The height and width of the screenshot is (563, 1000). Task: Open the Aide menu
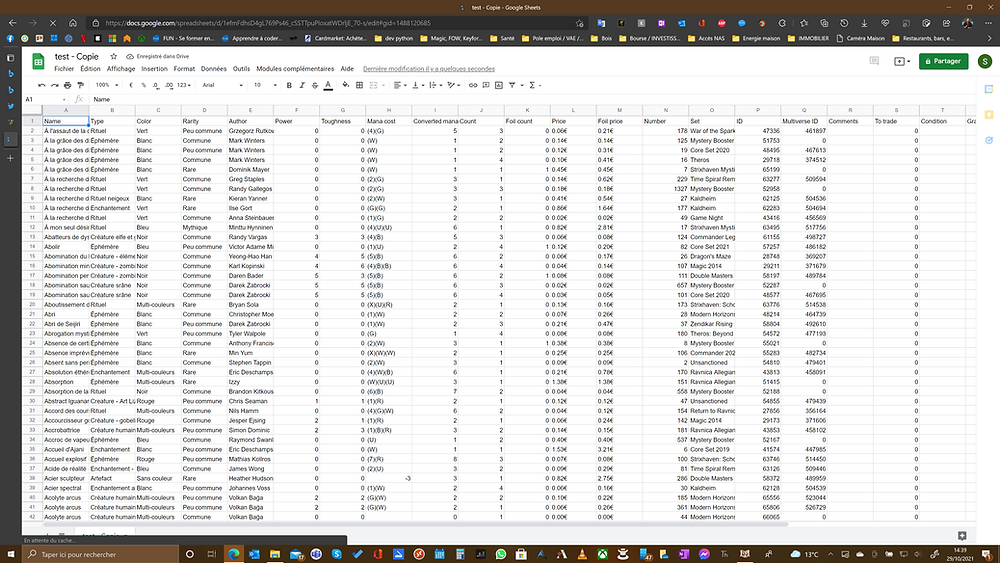pyautogui.click(x=347, y=69)
